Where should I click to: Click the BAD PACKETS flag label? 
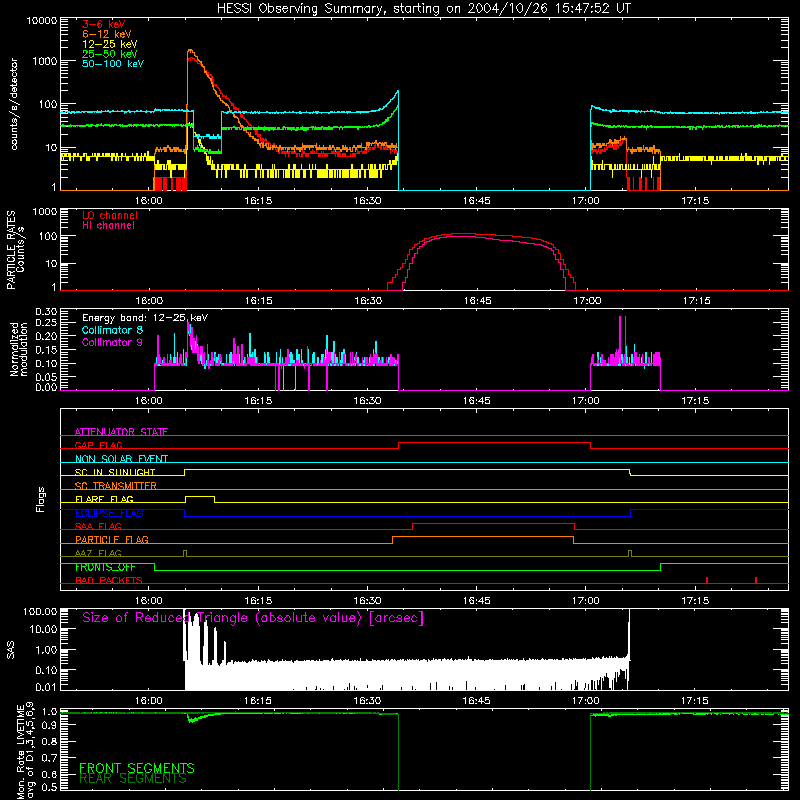pos(109,580)
